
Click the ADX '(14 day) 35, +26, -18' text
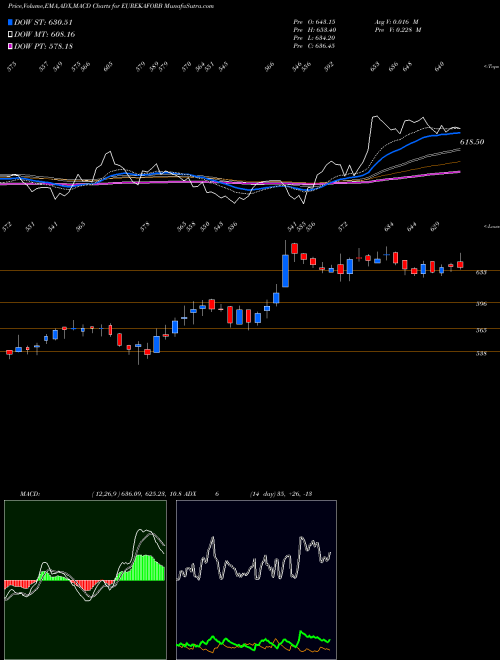(x=281, y=494)
